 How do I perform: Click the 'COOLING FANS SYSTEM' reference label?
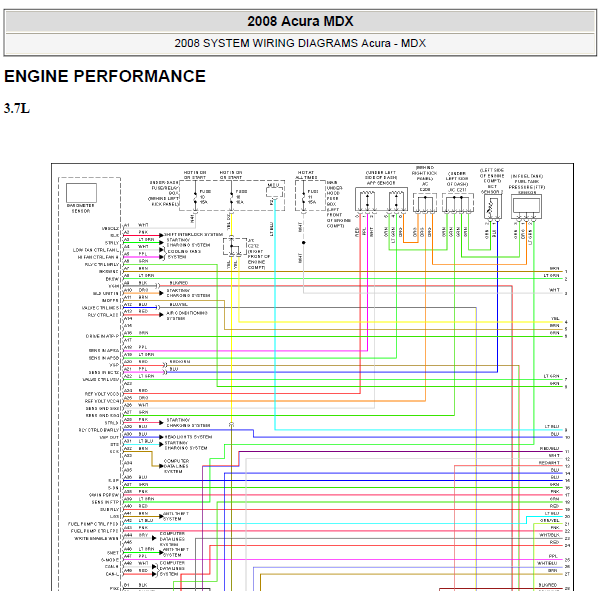pyautogui.click(x=184, y=254)
